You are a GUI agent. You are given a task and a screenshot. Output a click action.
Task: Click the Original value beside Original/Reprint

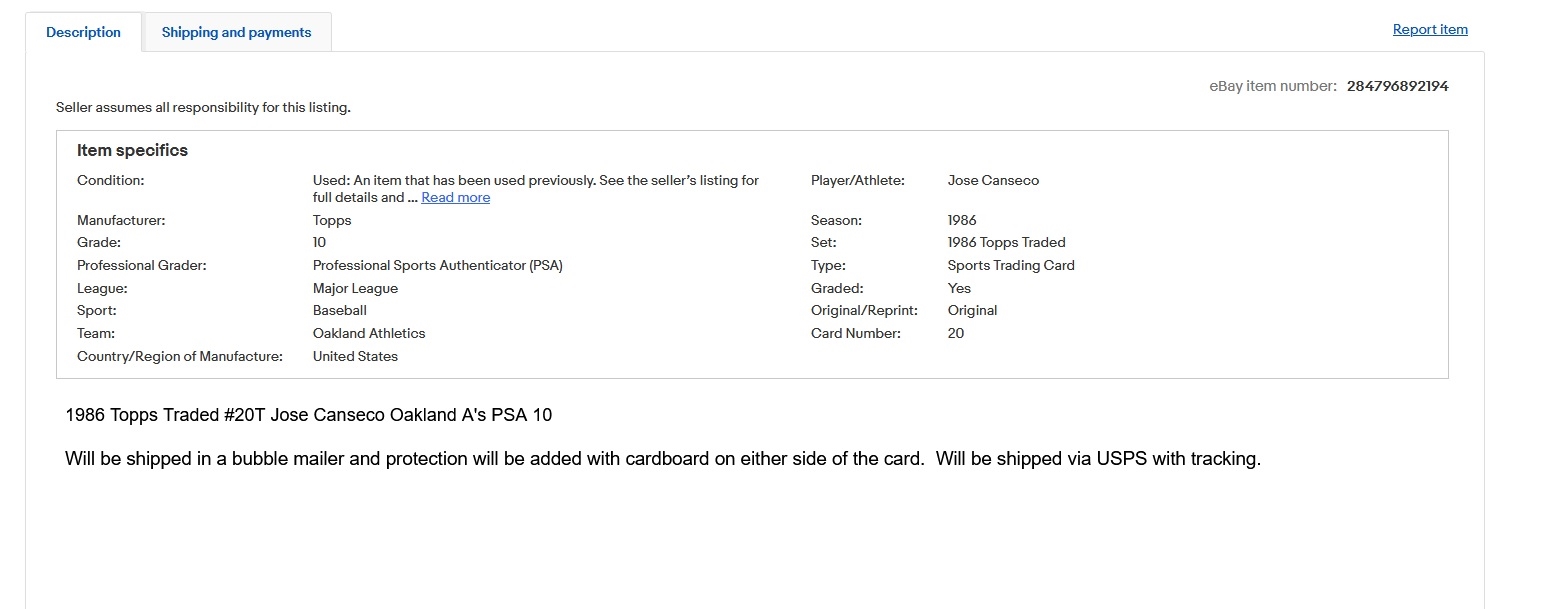pyautogui.click(x=973, y=310)
